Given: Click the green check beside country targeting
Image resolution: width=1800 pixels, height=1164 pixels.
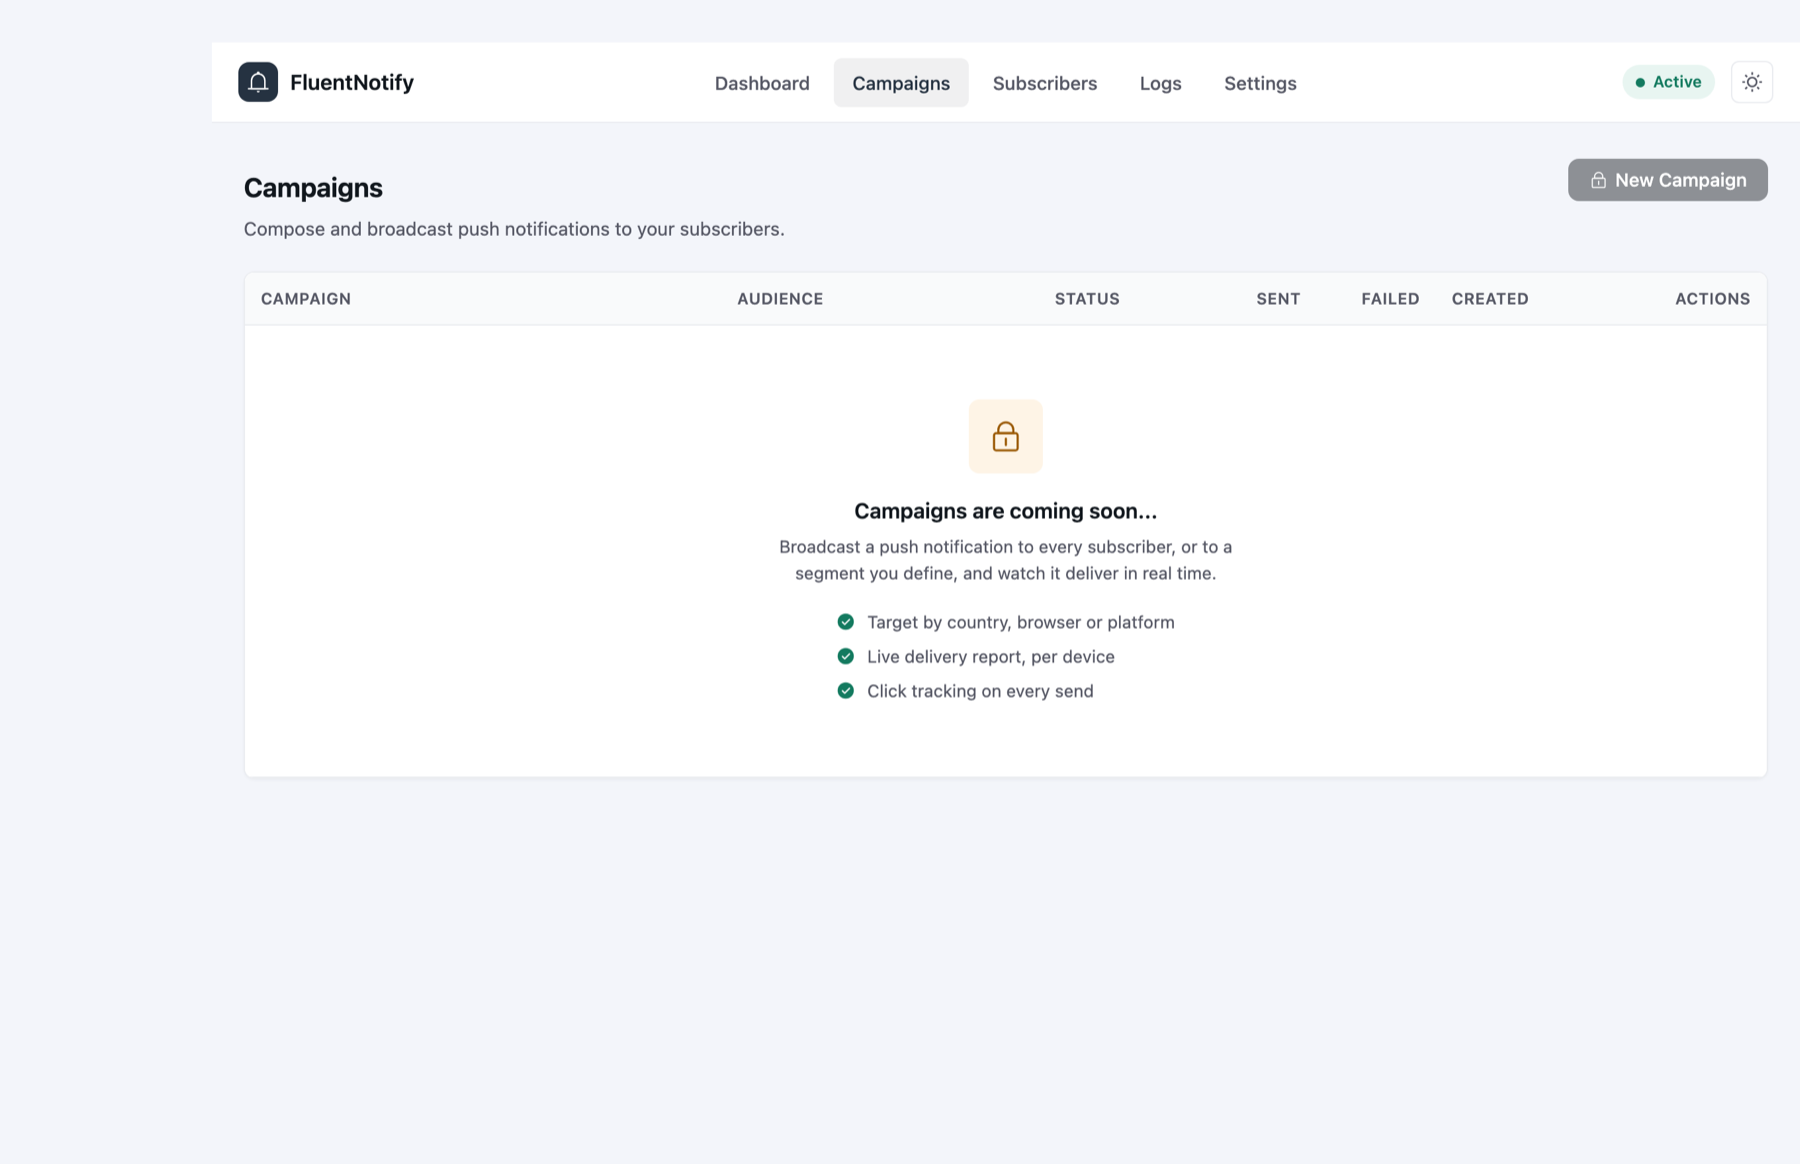Looking at the screenshot, I should tap(845, 622).
